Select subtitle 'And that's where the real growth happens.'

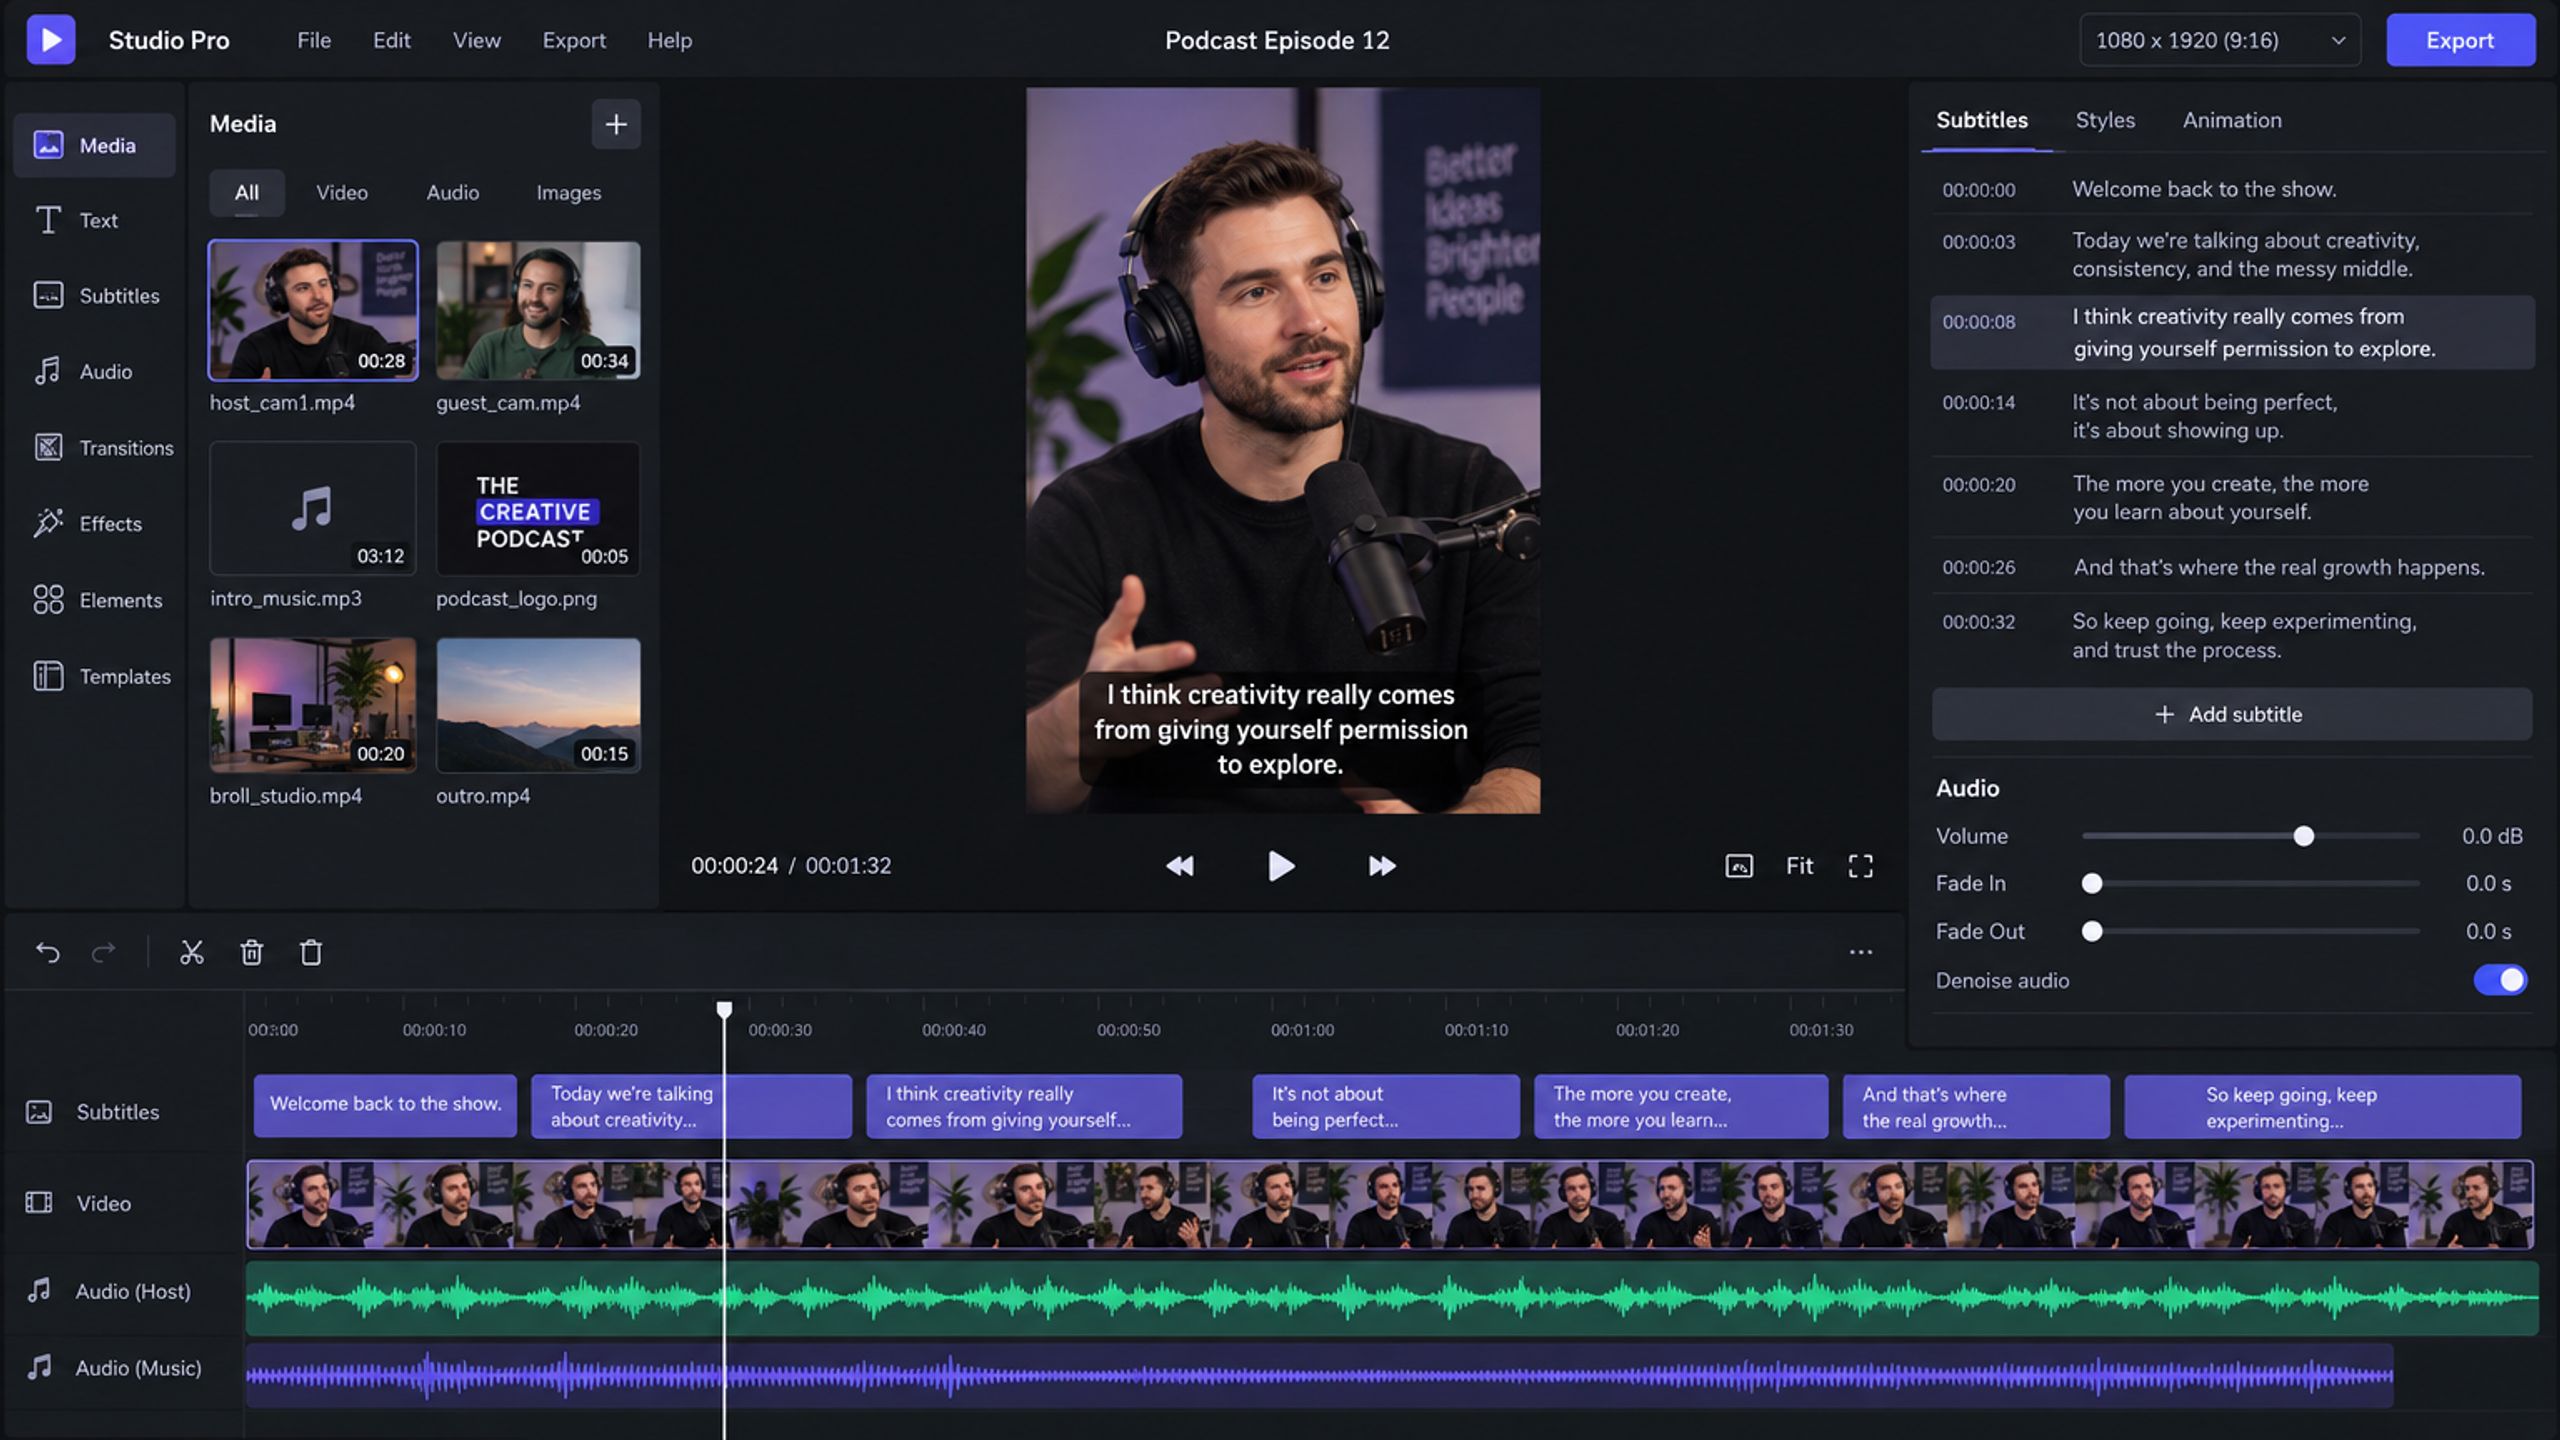coord(2232,567)
